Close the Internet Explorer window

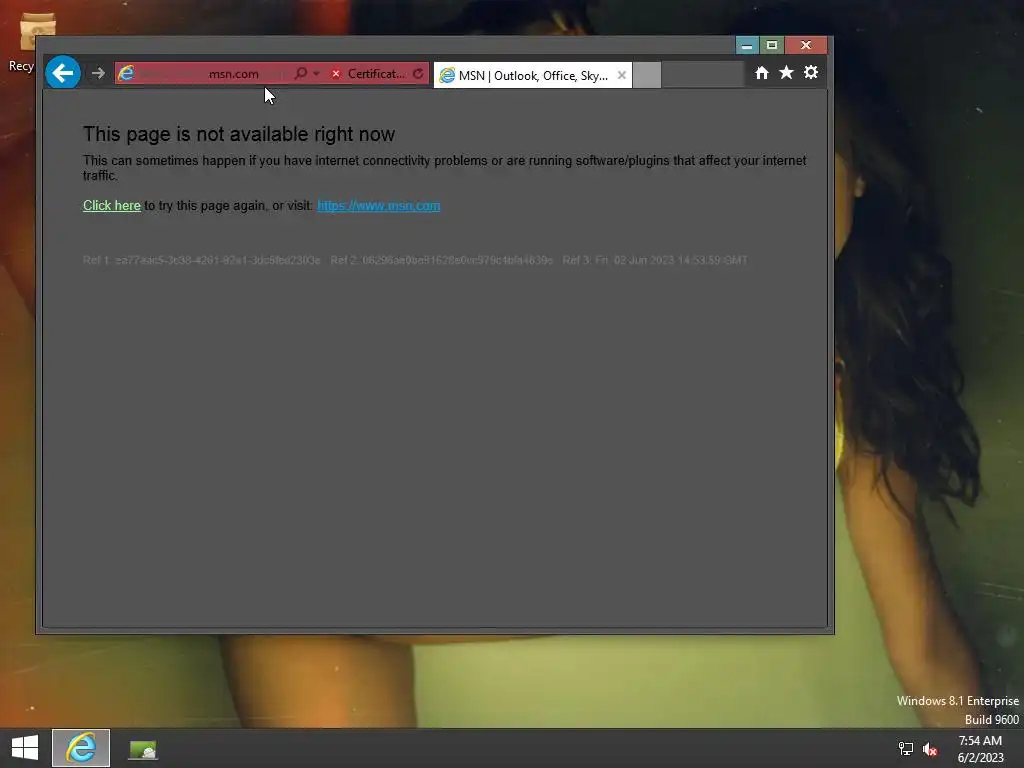tap(806, 45)
